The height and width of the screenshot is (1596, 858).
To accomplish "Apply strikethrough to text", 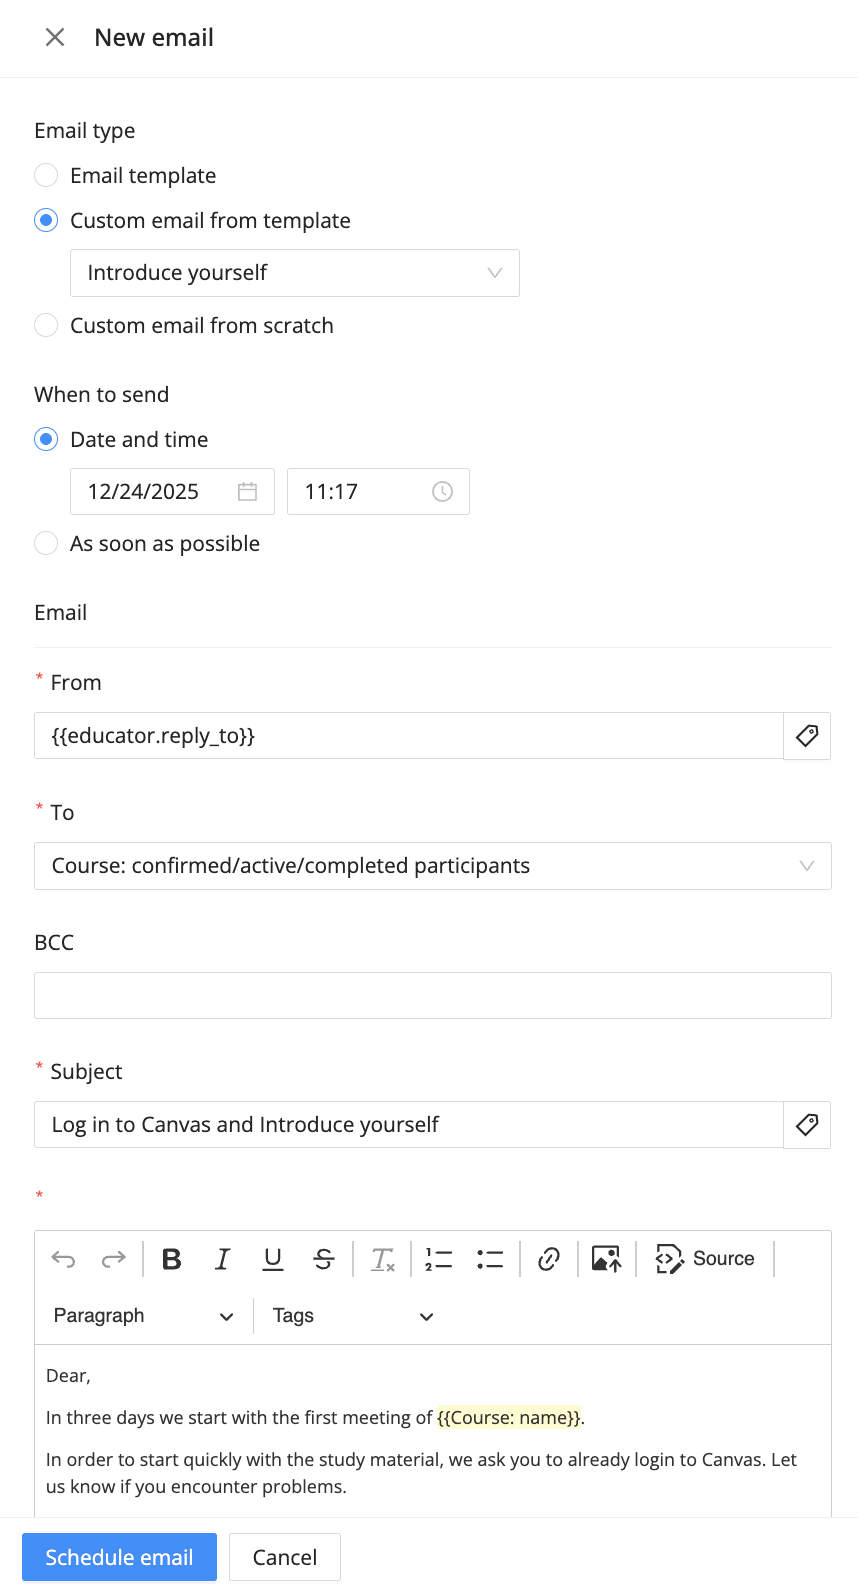I will 324,1259.
